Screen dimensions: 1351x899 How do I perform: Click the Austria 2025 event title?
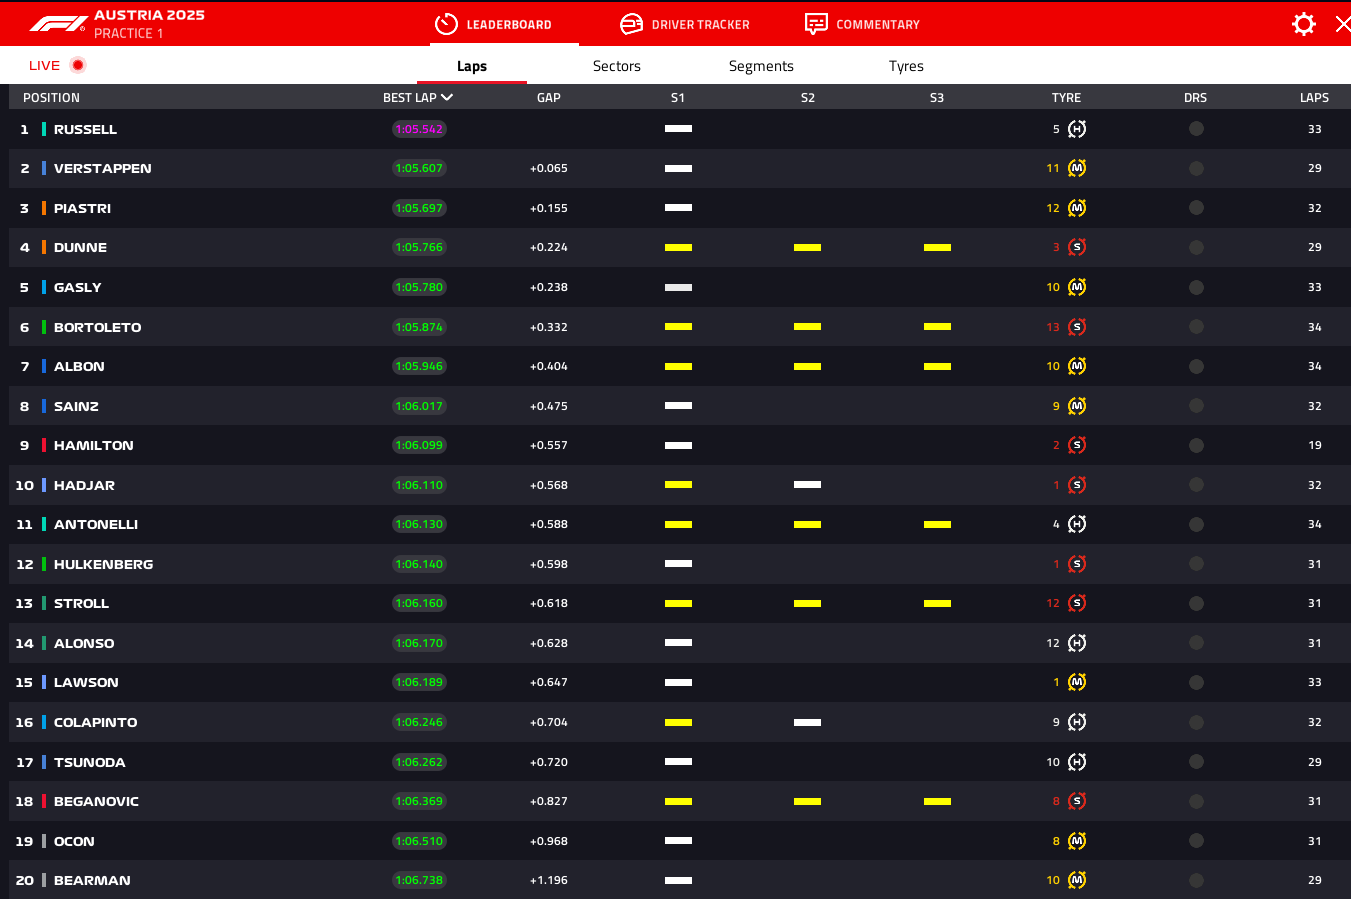149,15
